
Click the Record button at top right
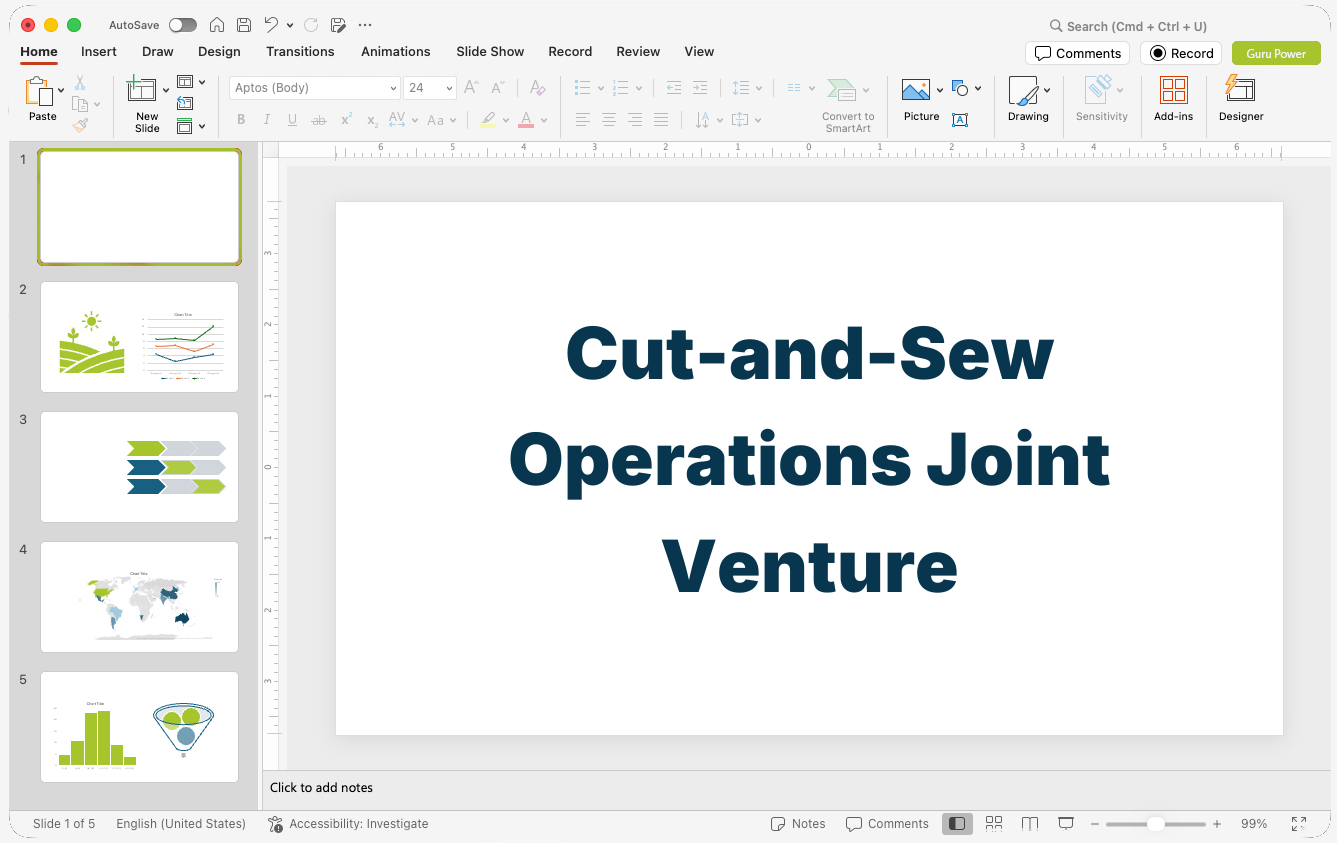coord(1181,53)
